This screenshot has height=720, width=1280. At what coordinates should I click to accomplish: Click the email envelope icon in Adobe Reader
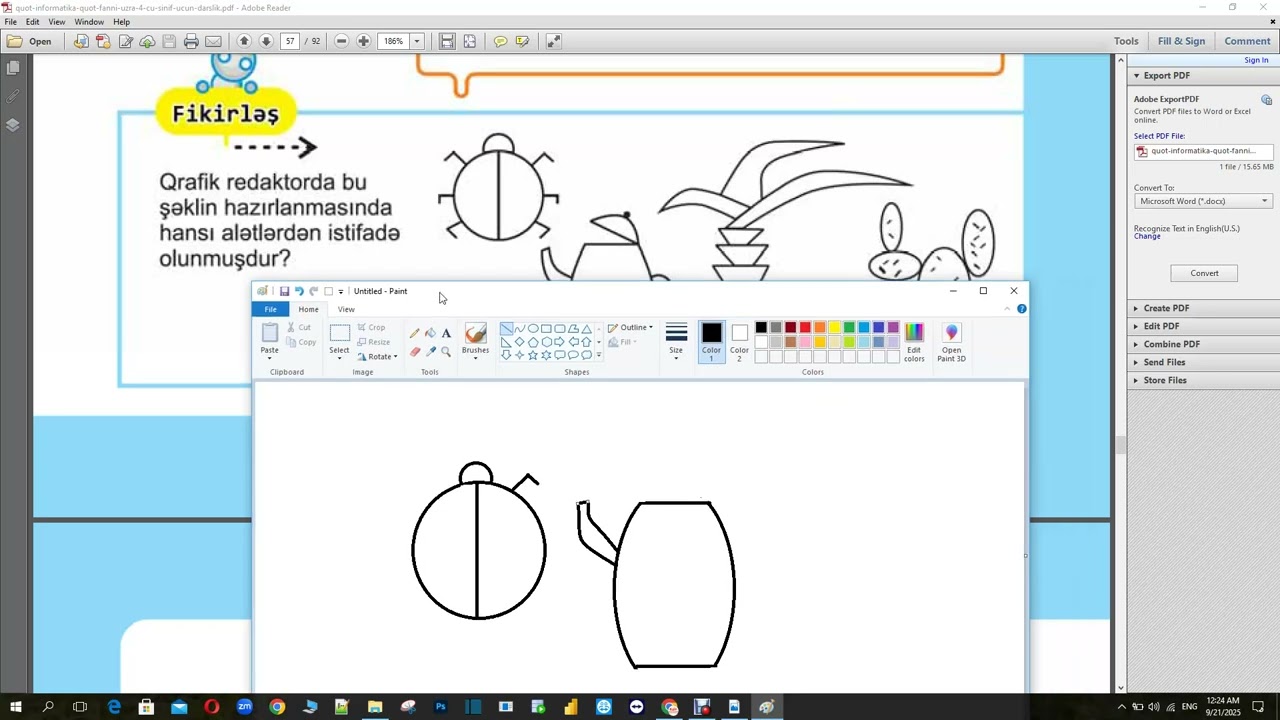pos(213,41)
